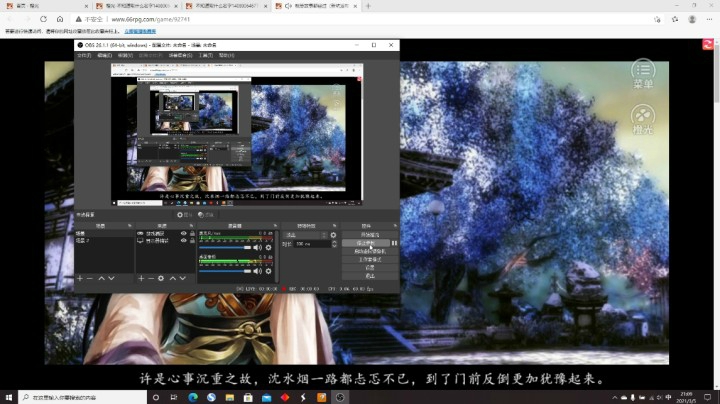Viewport: 720px width, 404px height.
Task: Click the 橙光 logo icon in game
Action: click(643, 119)
